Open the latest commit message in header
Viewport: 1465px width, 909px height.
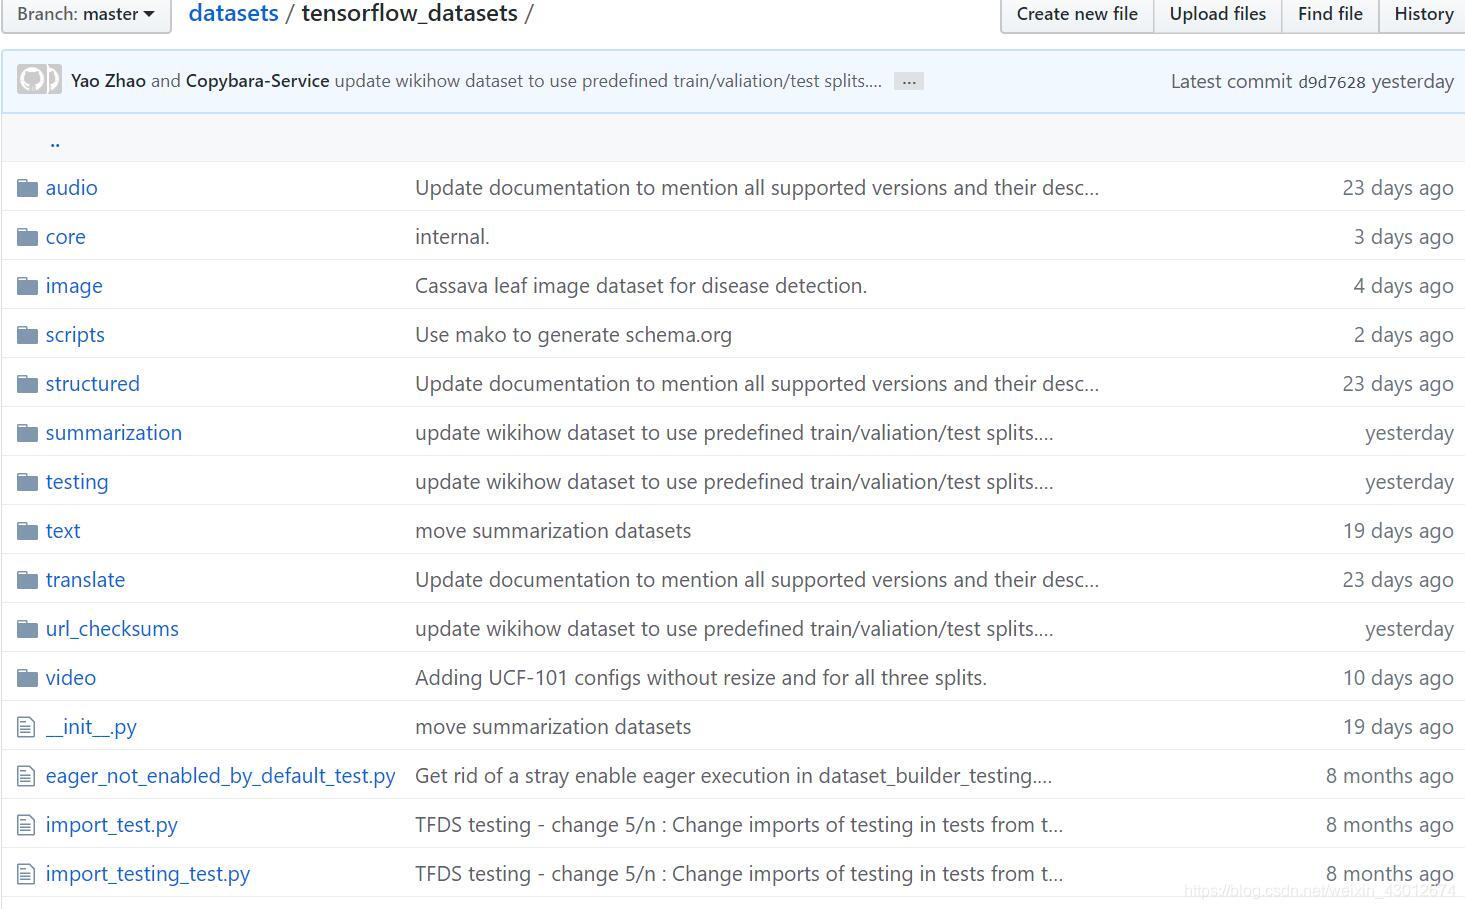608,81
